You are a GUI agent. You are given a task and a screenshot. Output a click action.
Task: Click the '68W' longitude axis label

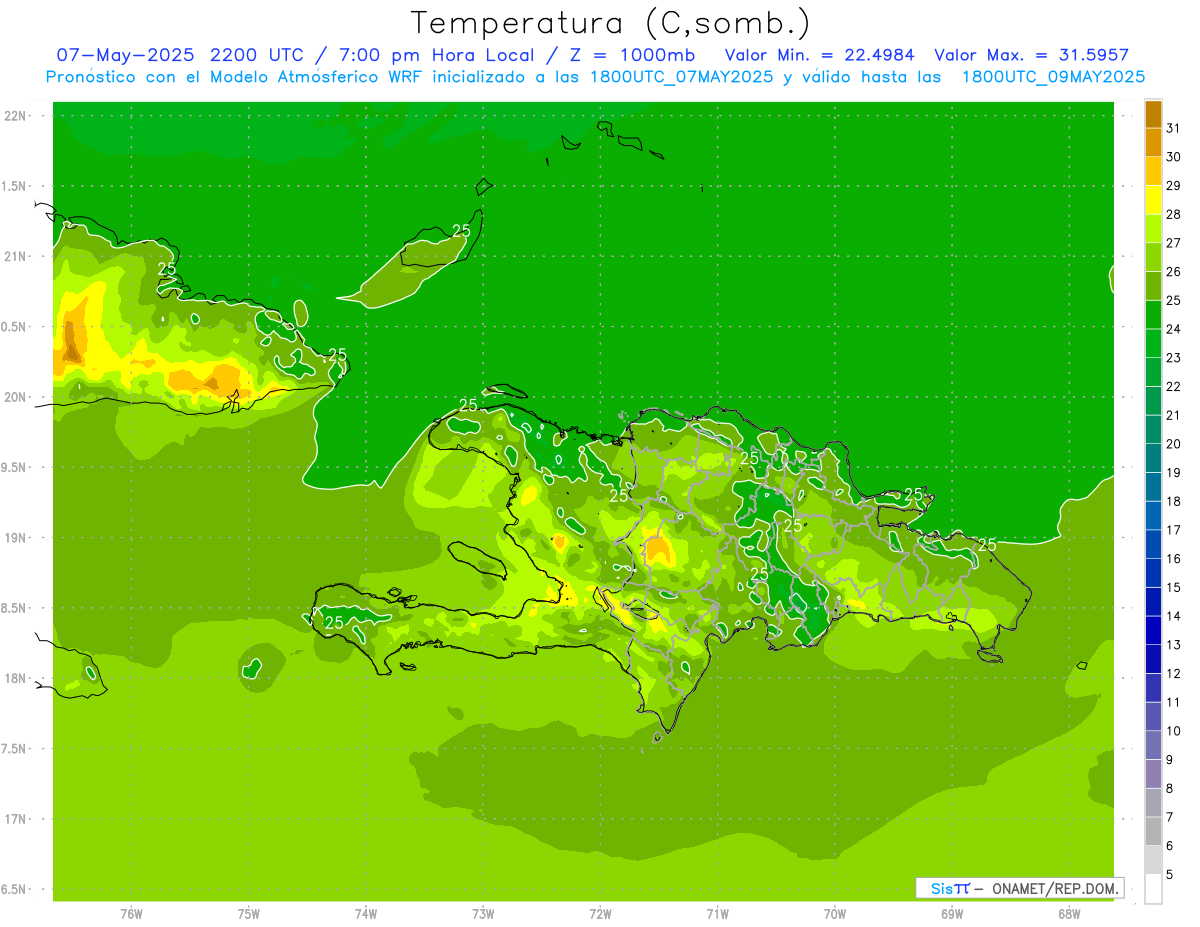click(1069, 913)
